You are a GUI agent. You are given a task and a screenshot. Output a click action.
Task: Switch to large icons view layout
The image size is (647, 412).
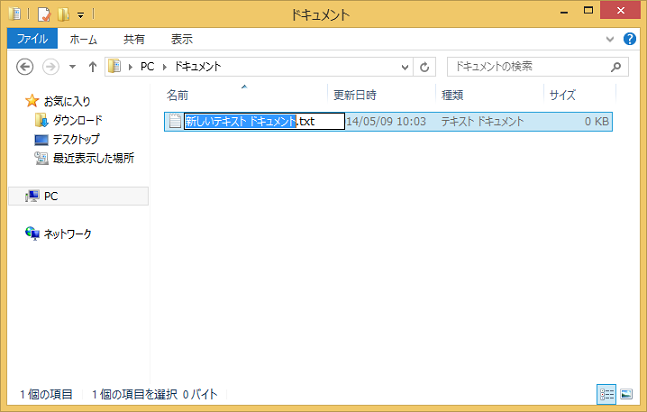[x=626, y=394]
